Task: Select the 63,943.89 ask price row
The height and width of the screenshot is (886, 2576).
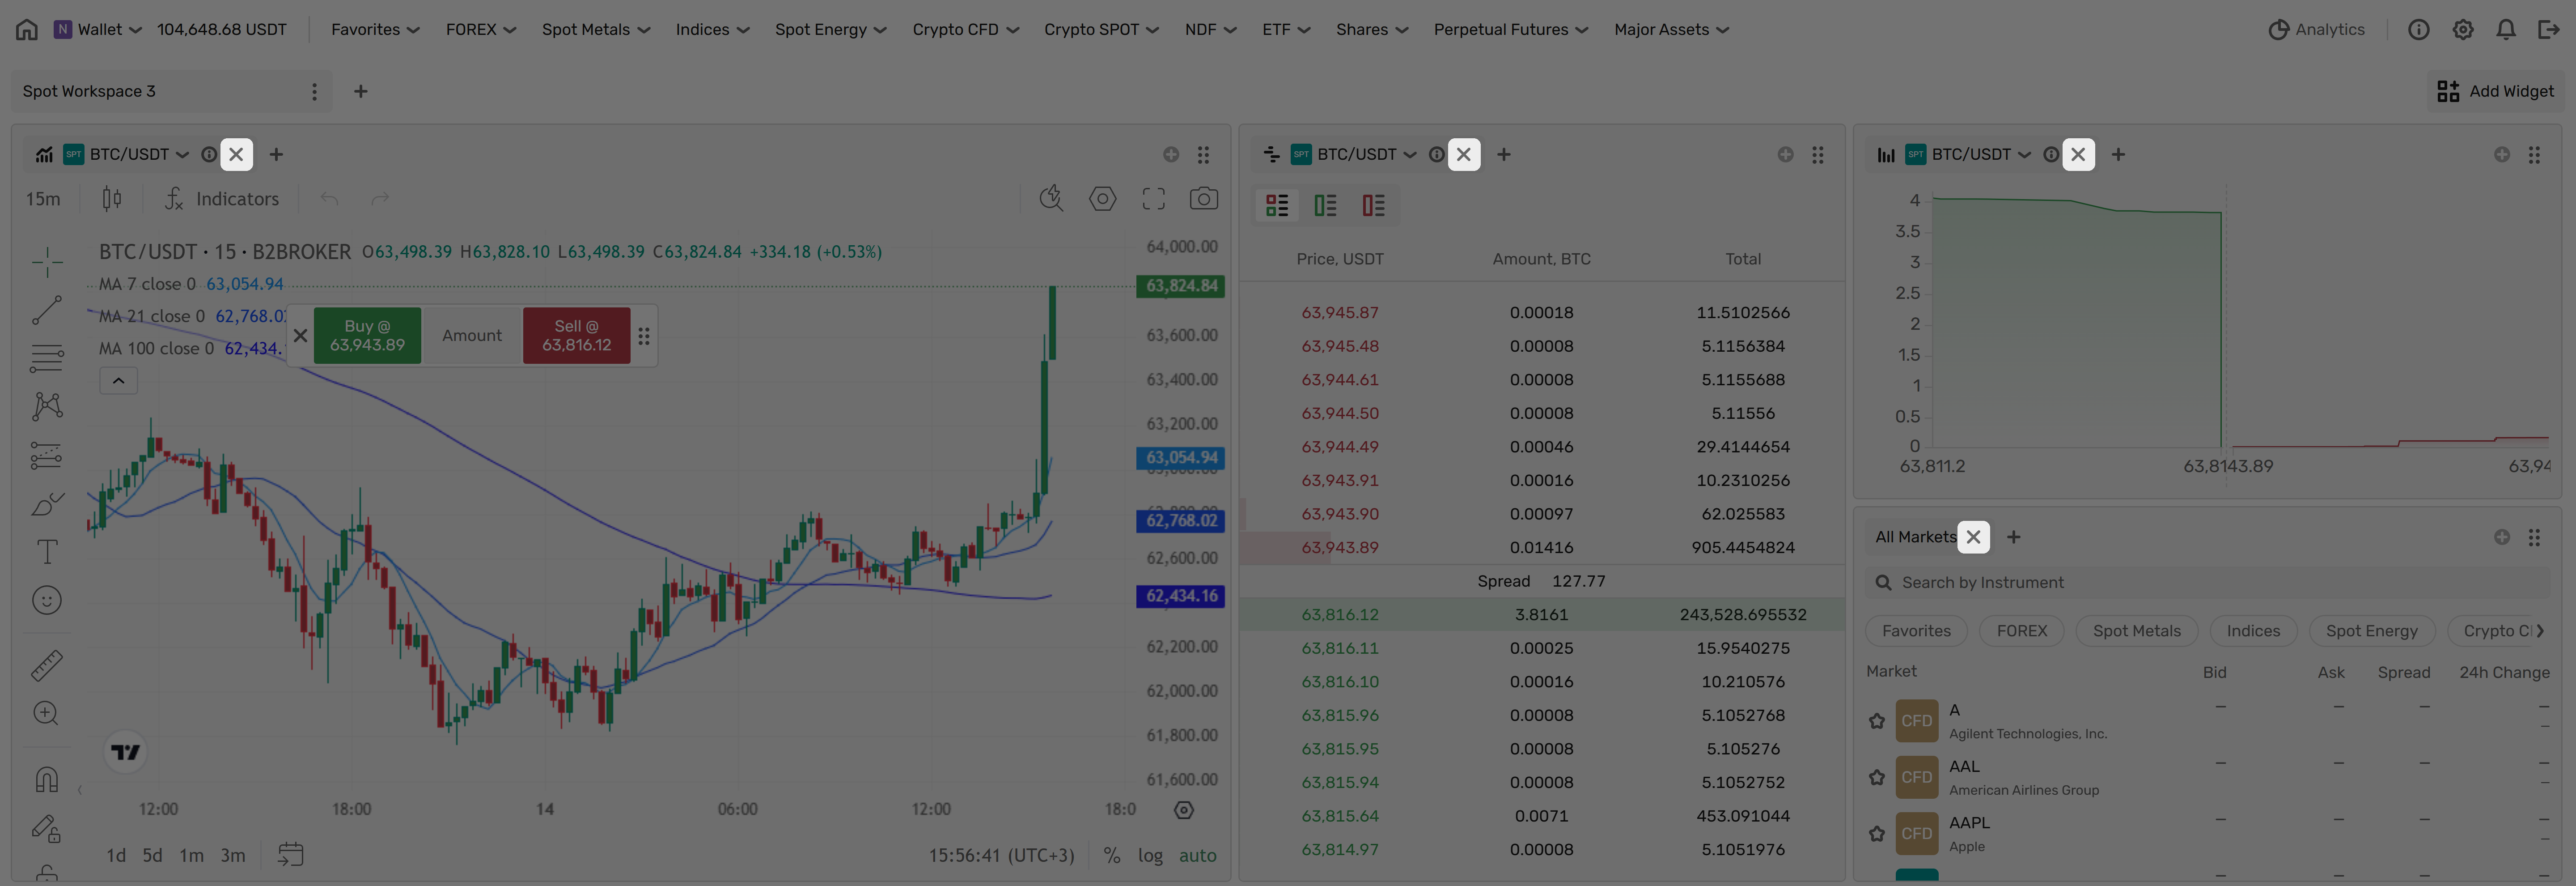Action: tap(1541, 548)
